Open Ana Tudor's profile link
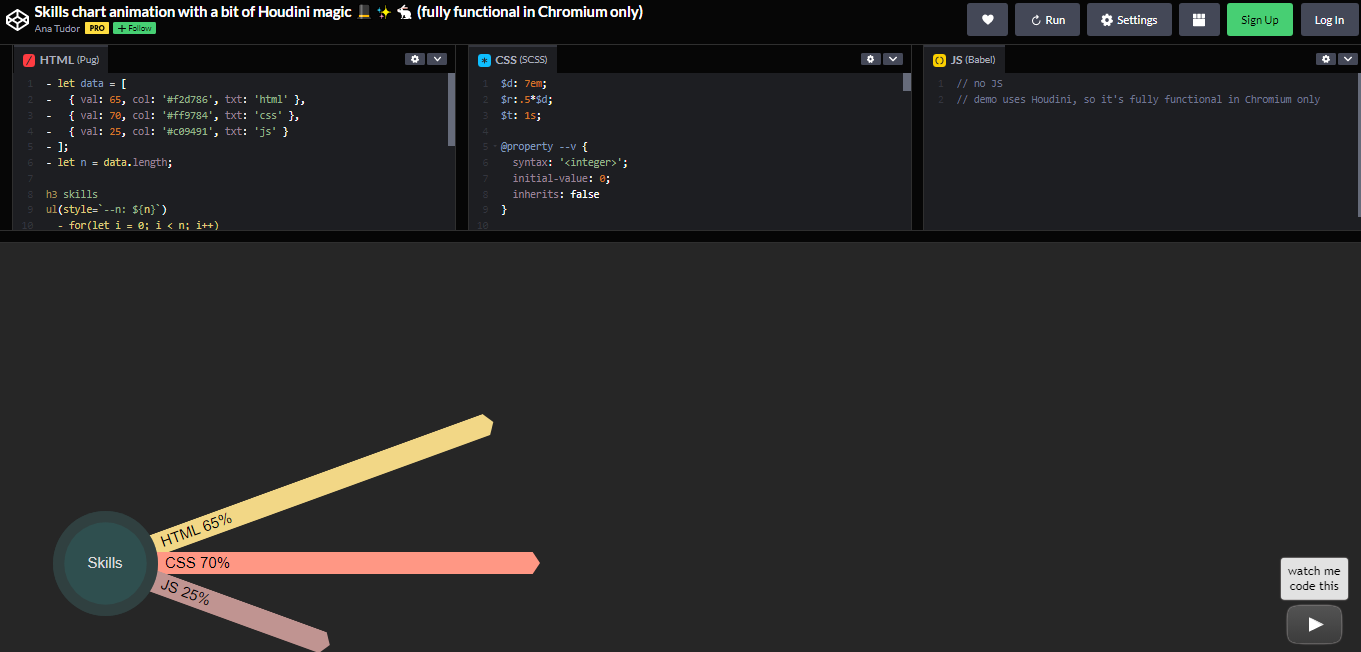The height and width of the screenshot is (652, 1361). 56,28
